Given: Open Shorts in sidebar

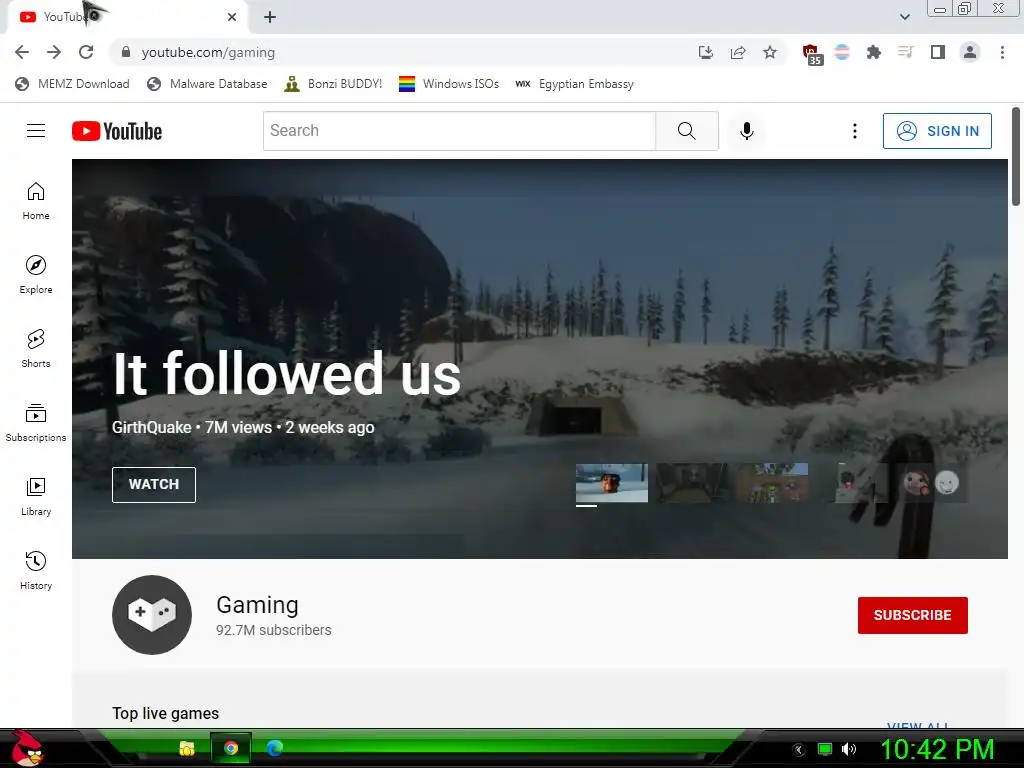Looking at the screenshot, I should (x=36, y=349).
